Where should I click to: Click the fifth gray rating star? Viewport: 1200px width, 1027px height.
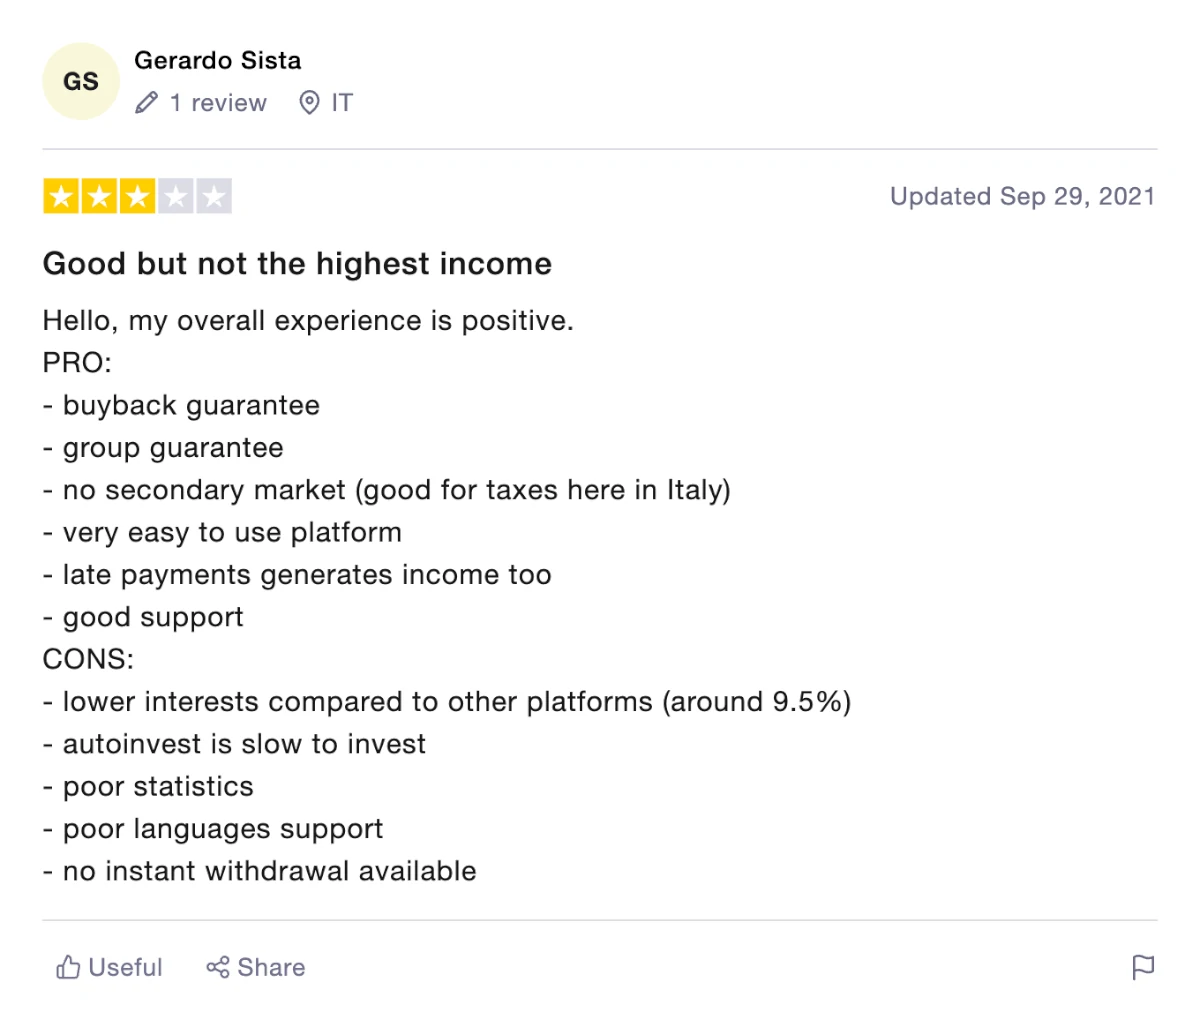(213, 197)
